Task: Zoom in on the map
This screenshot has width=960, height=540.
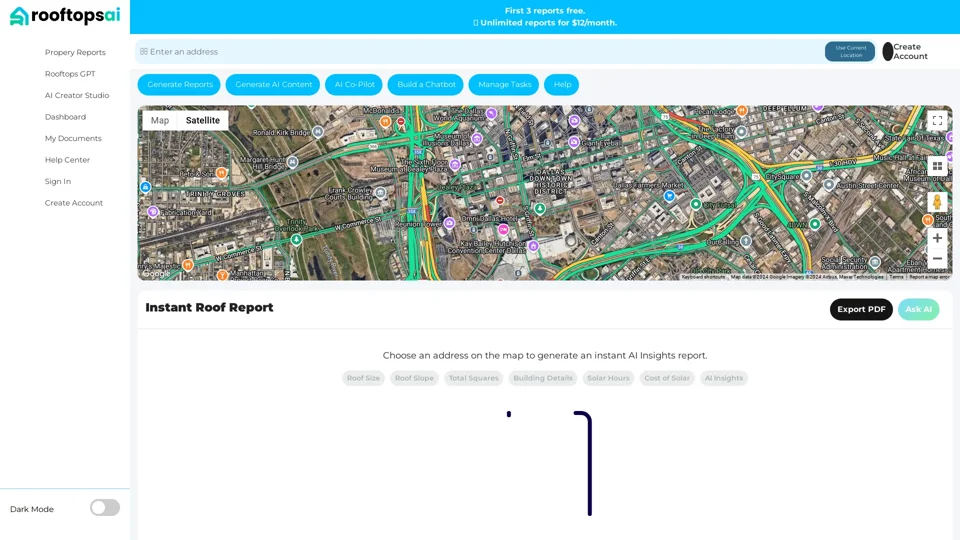Action: 937,238
